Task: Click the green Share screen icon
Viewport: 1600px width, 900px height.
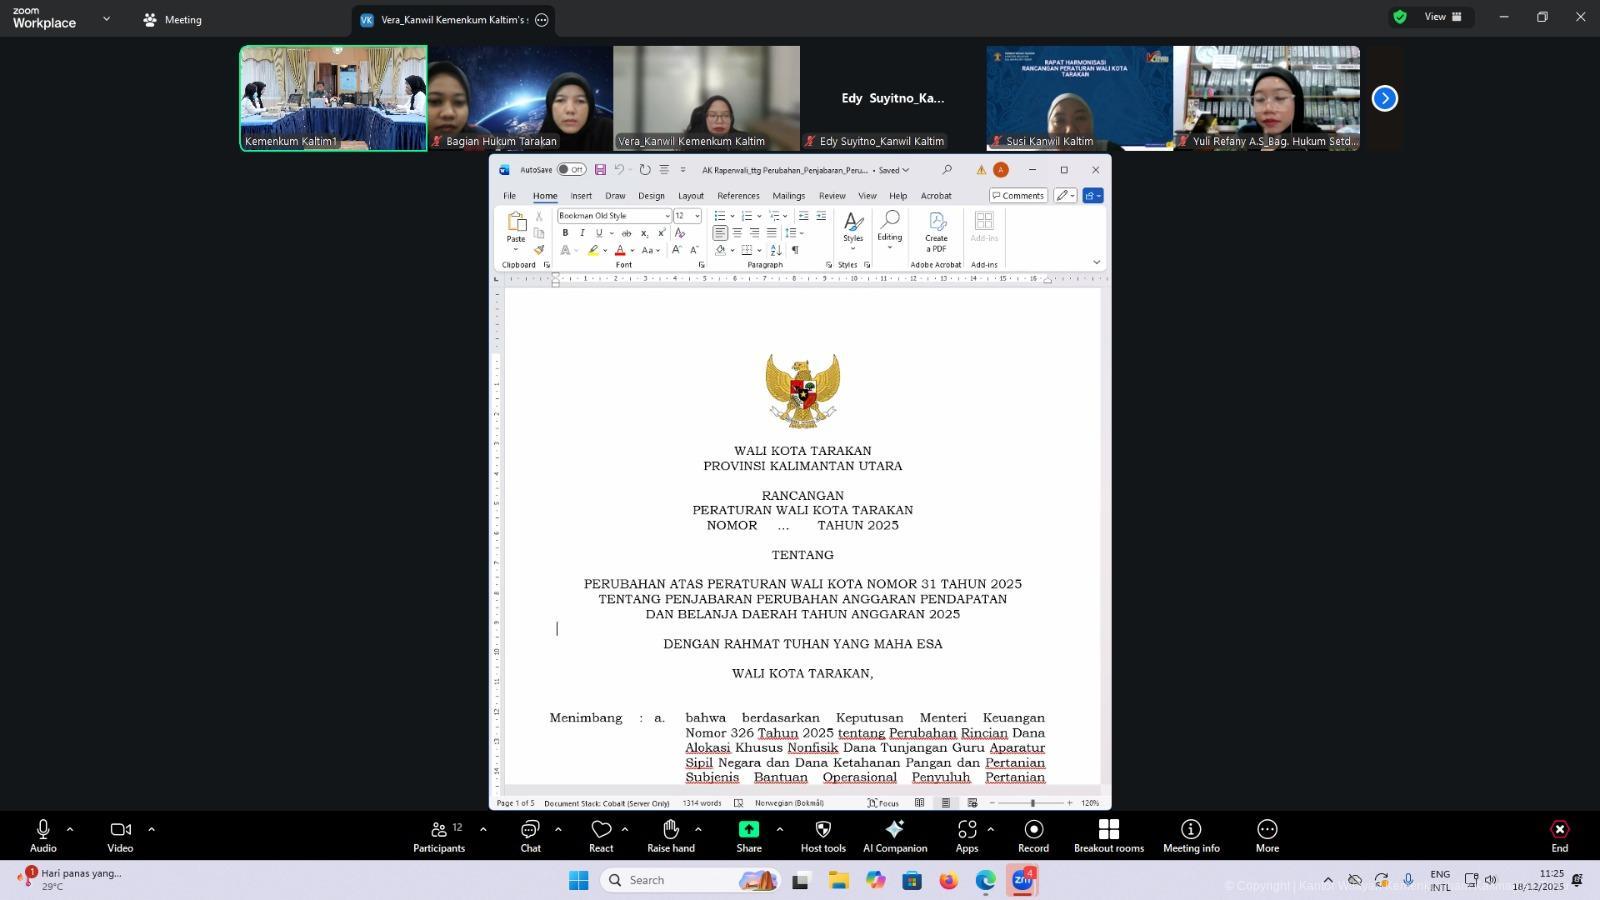Action: [x=748, y=830]
